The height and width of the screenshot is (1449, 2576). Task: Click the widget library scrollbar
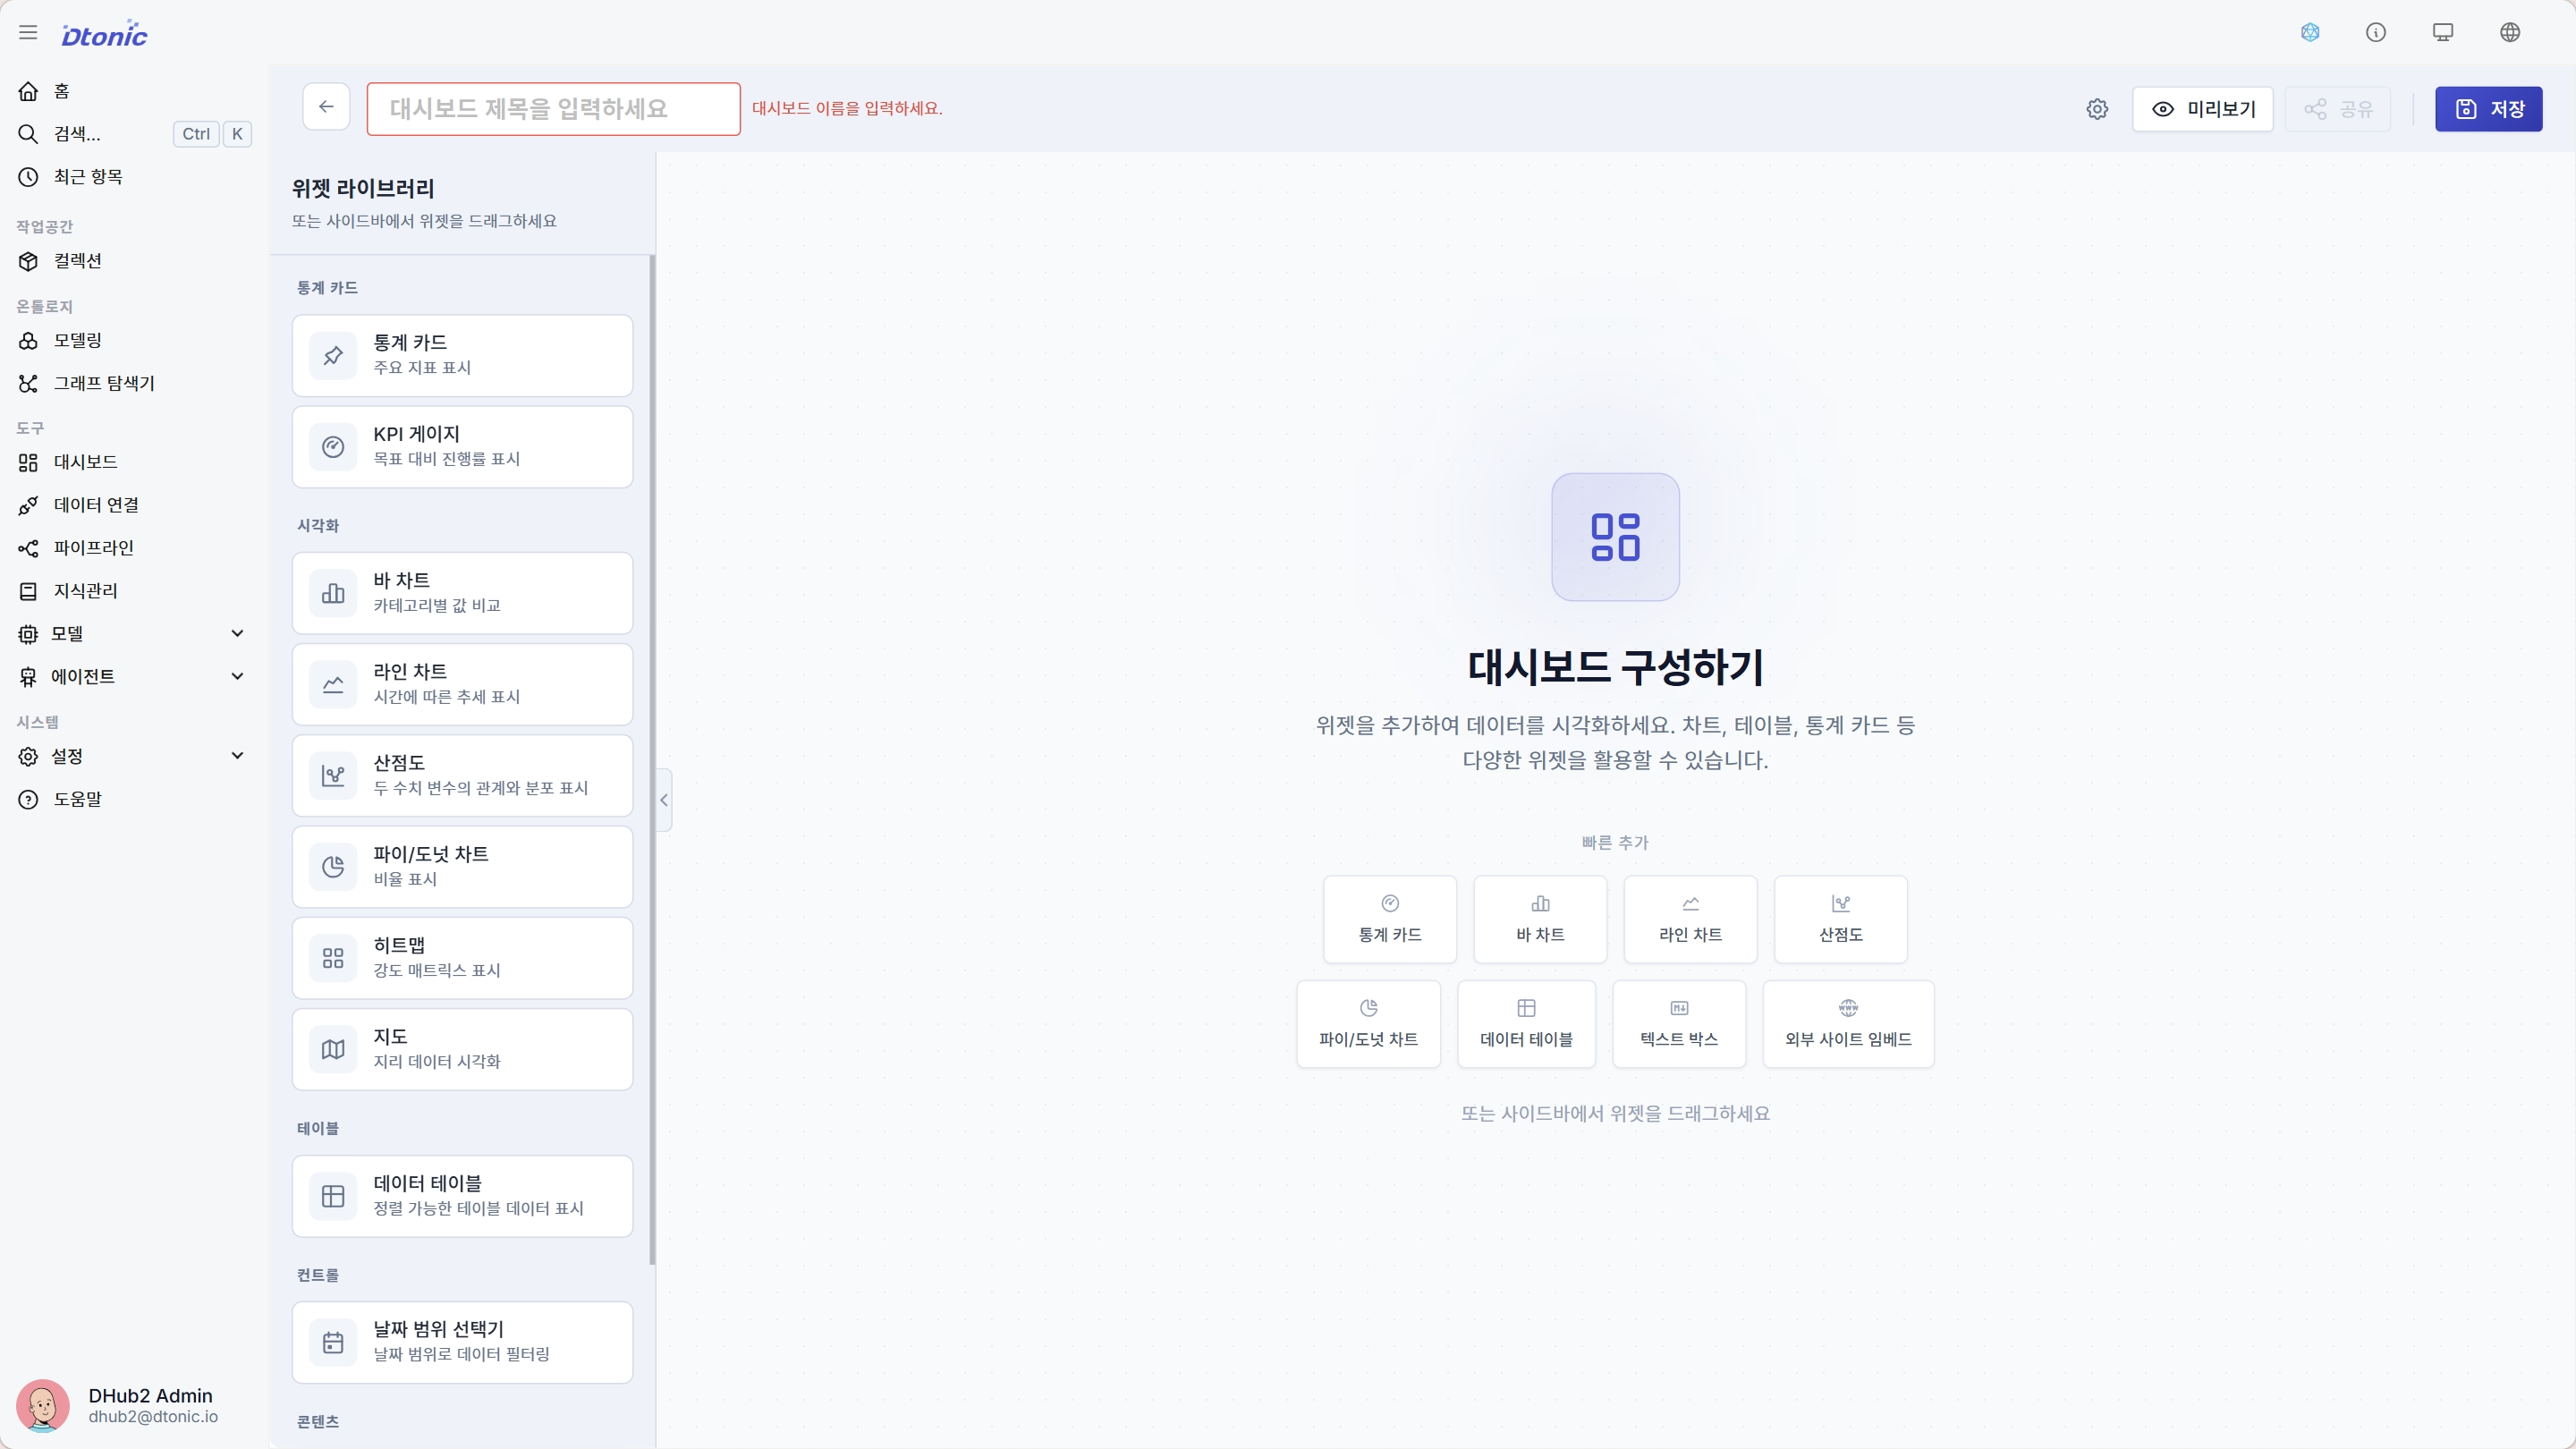pos(652,760)
